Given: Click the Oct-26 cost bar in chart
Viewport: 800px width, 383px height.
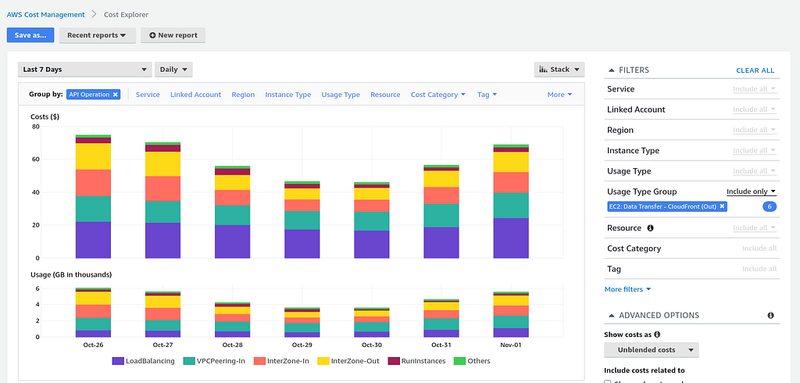Looking at the screenshot, I should click(93, 196).
